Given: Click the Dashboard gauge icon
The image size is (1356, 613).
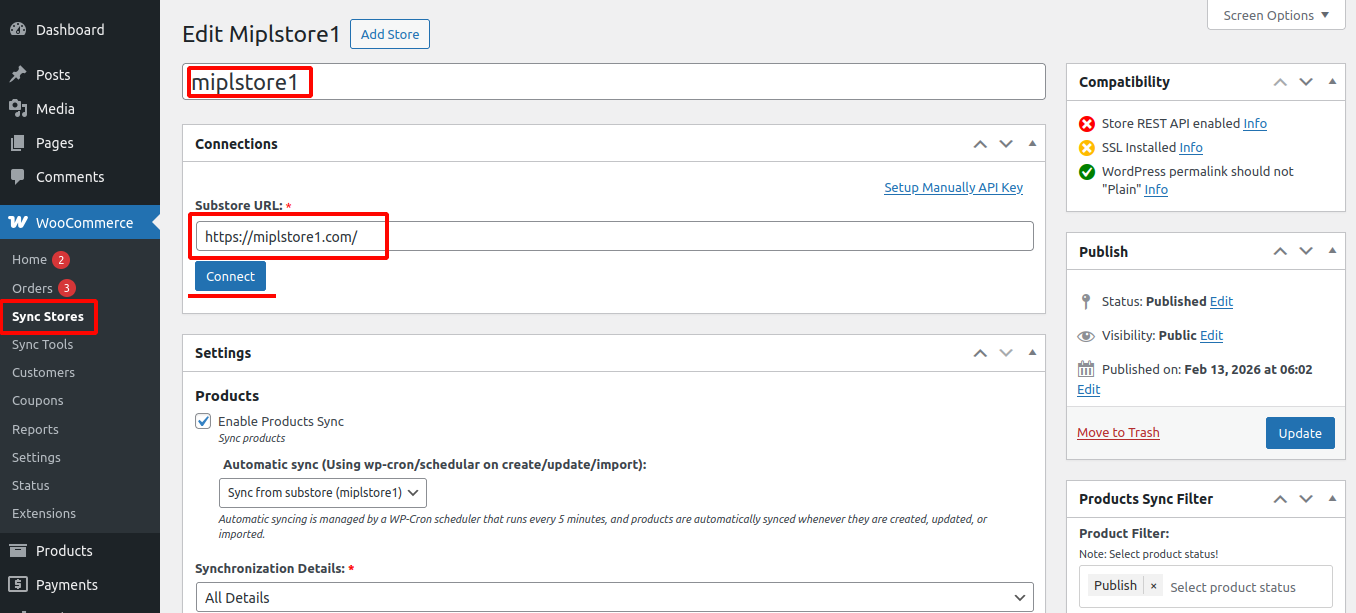Looking at the screenshot, I should click(x=18, y=30).
